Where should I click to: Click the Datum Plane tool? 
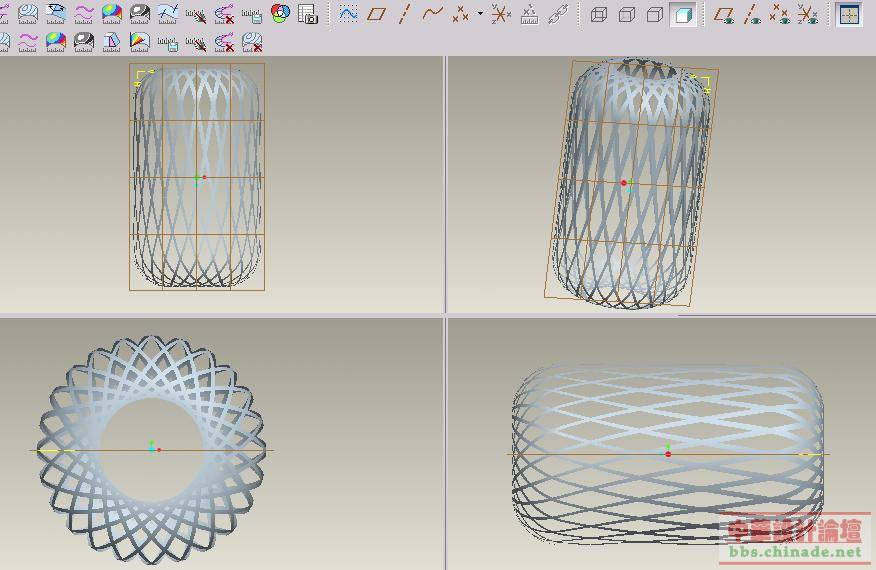tap(376, 14)
